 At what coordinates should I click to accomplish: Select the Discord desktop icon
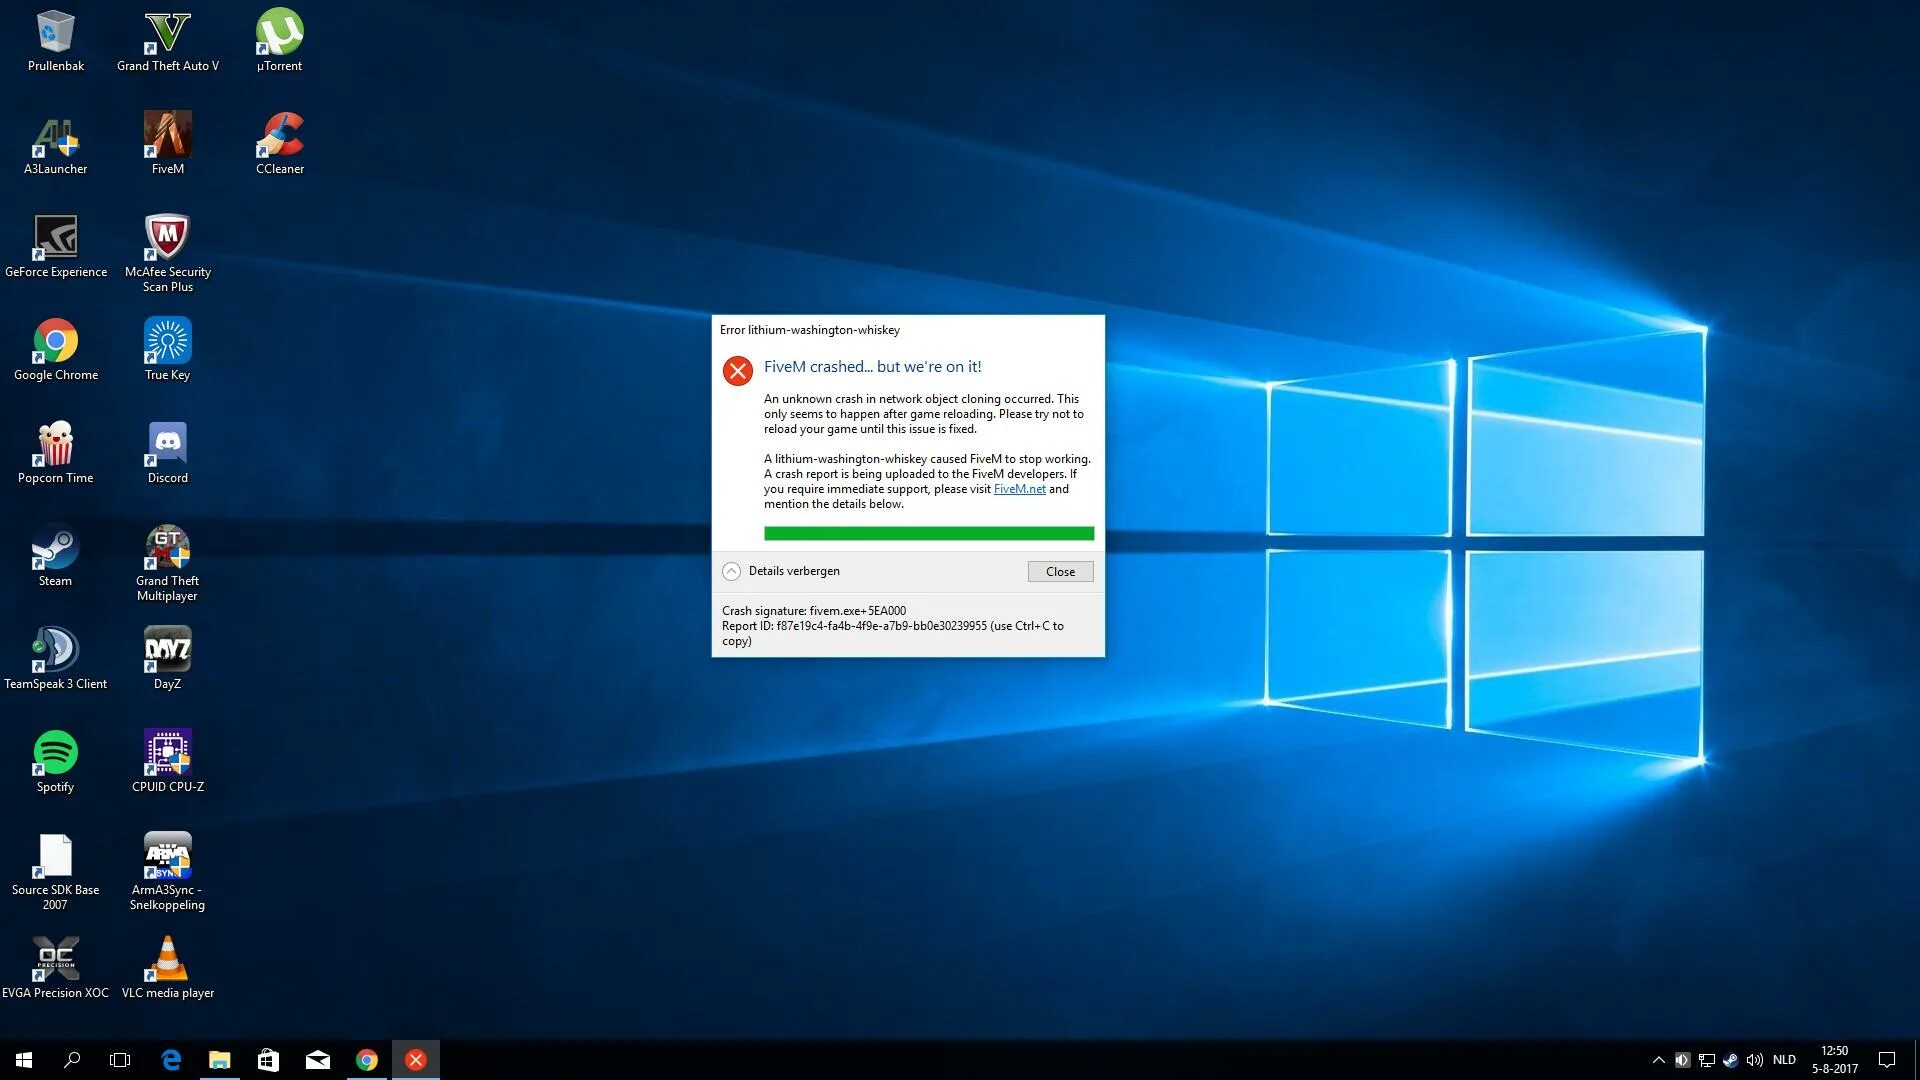point(167,454)
